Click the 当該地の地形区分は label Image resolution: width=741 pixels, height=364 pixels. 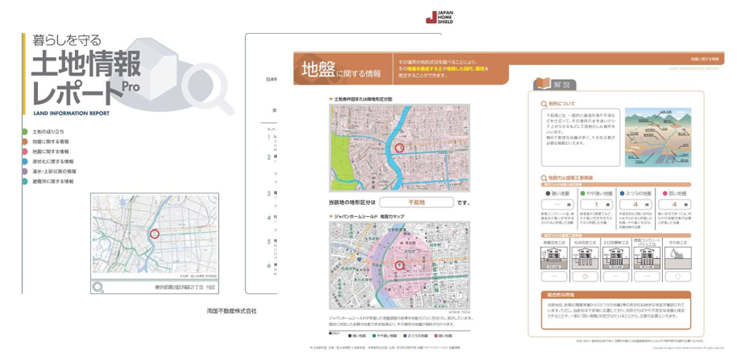coord(352,203)
